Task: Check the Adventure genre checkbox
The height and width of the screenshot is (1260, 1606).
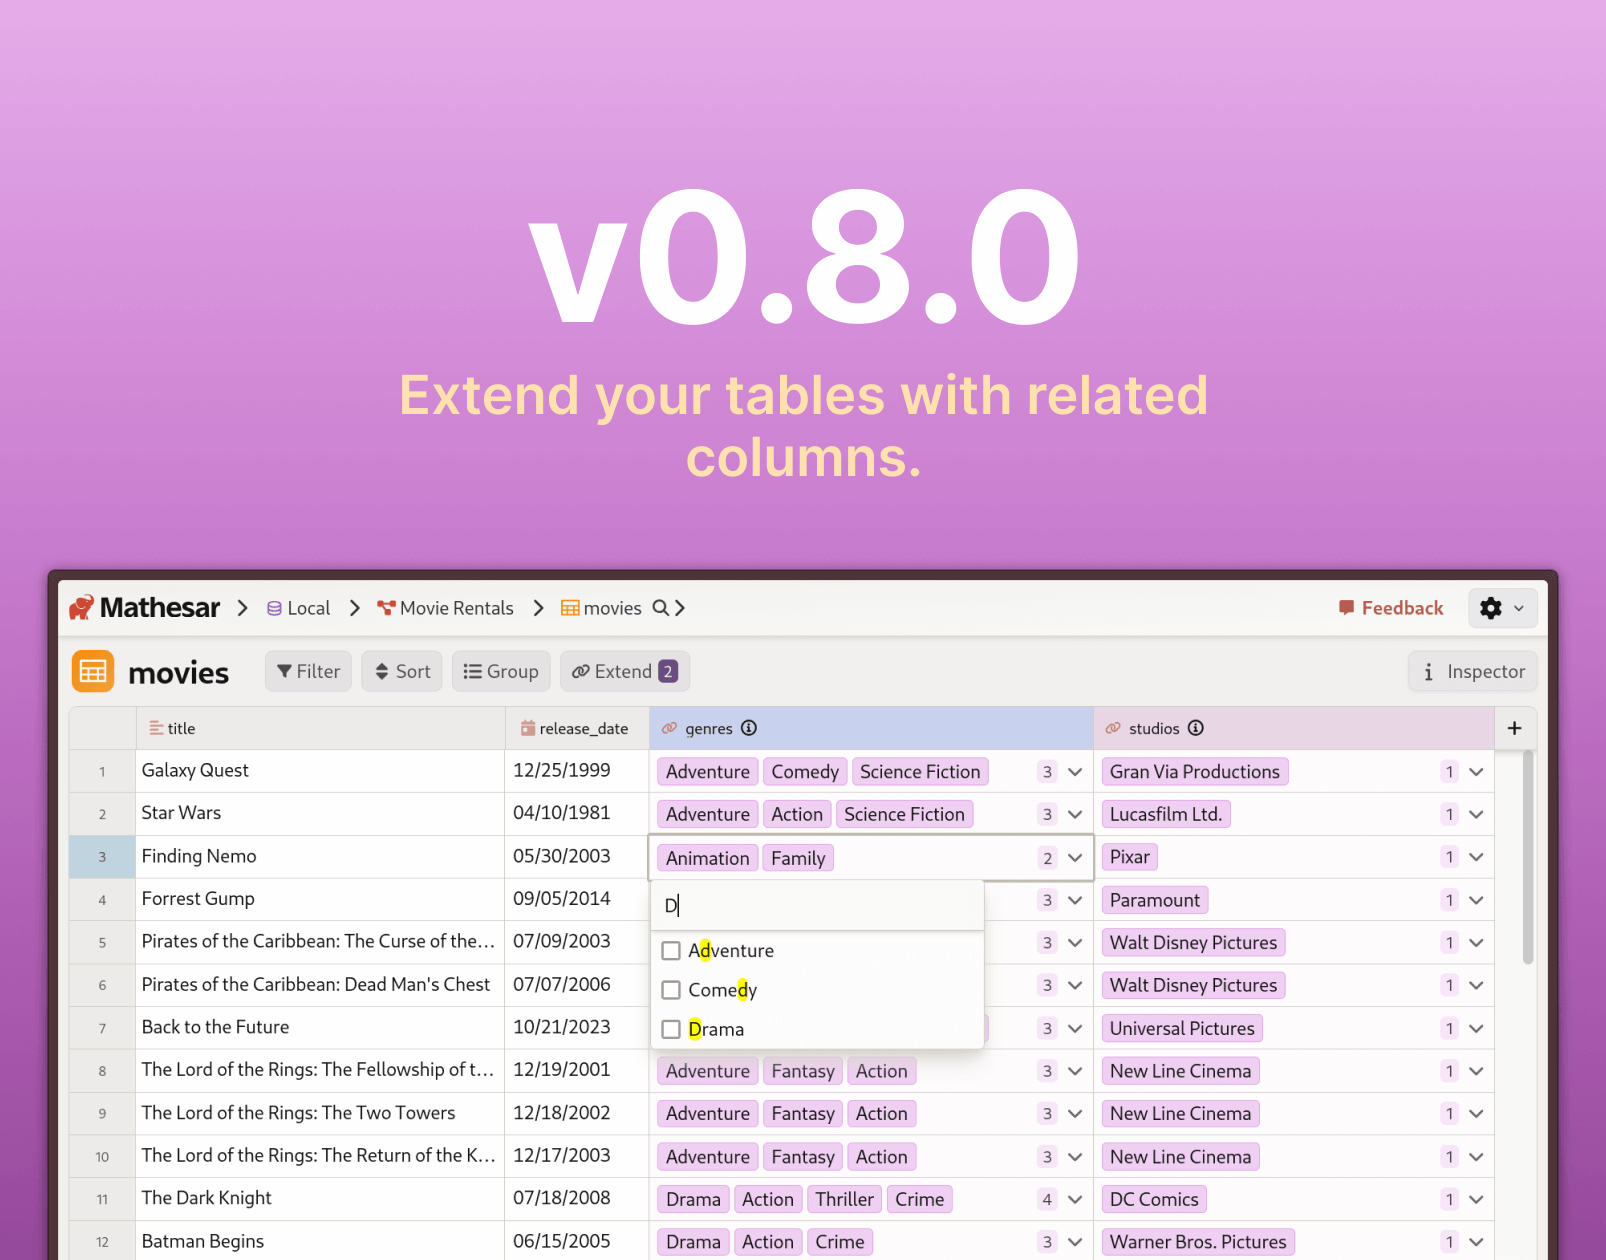Action: tap(671, 951)
